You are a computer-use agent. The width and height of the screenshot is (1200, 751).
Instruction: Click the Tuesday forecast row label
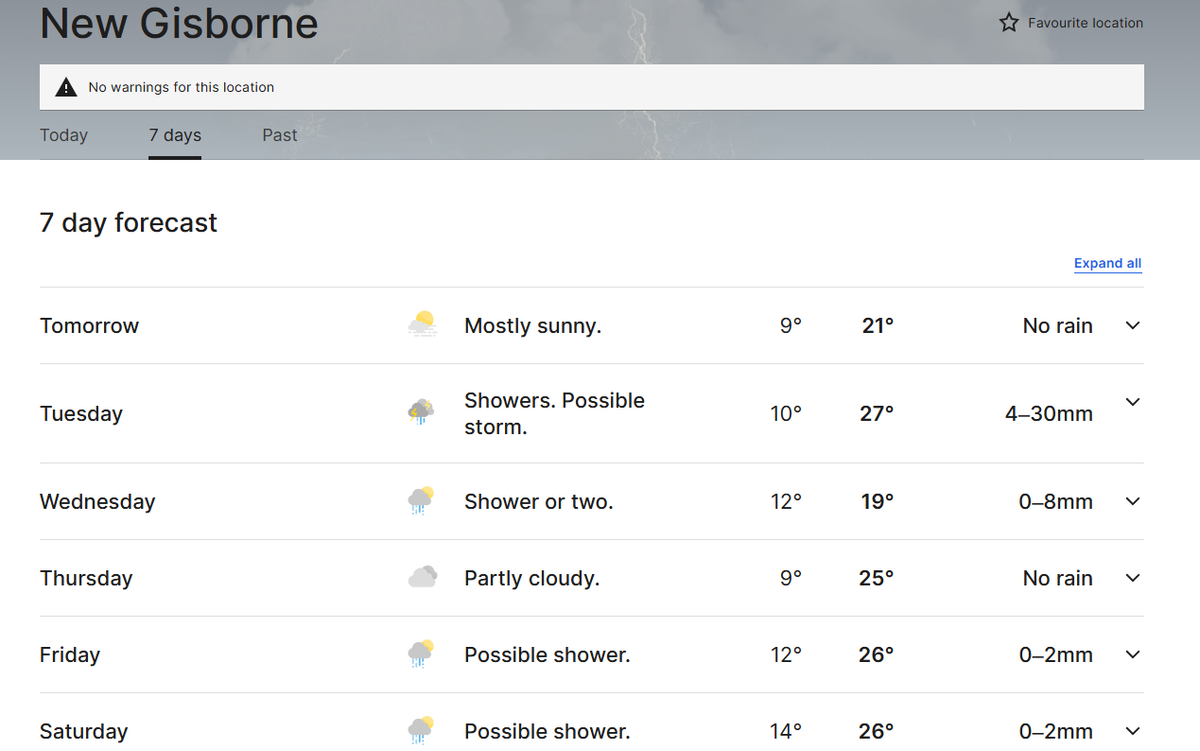[x=81, y=414]
